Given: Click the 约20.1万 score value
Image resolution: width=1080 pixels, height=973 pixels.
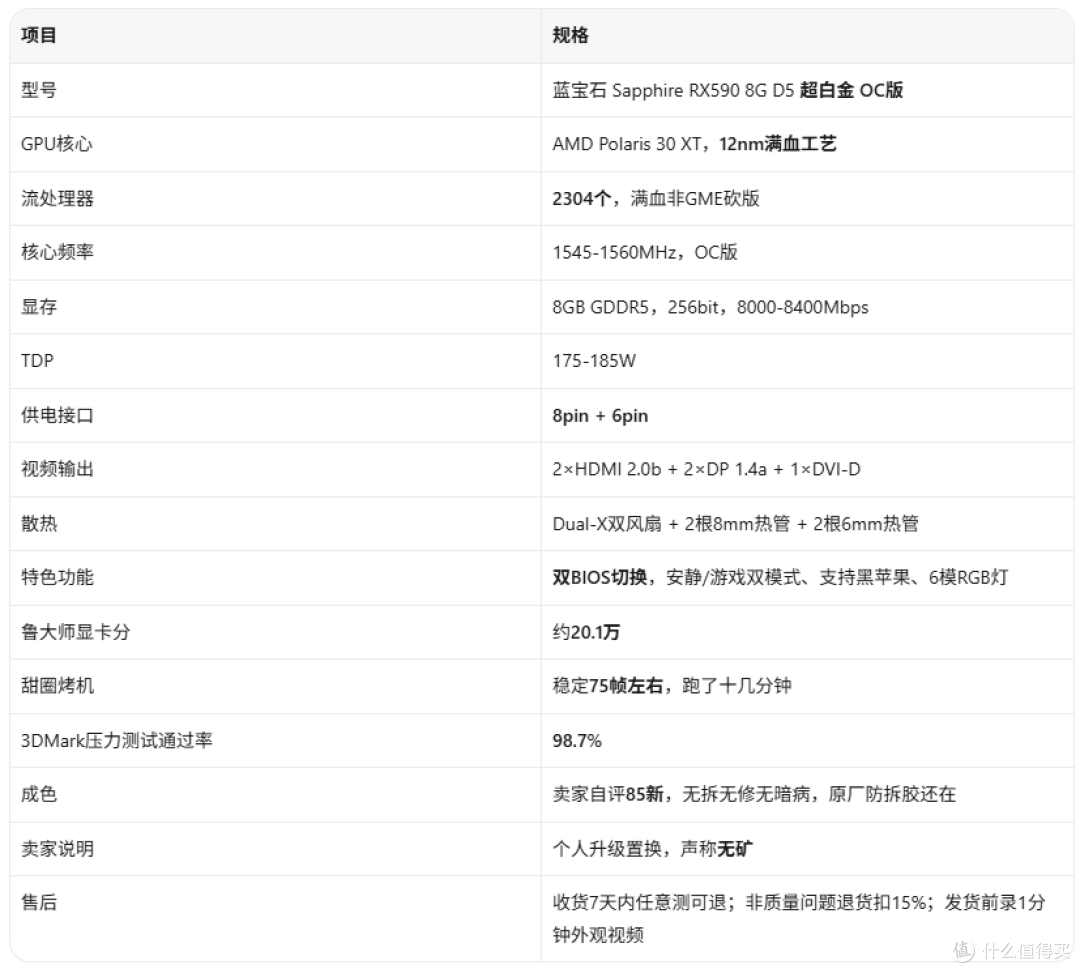Looking at the screenshot, I should coord(585,631).
